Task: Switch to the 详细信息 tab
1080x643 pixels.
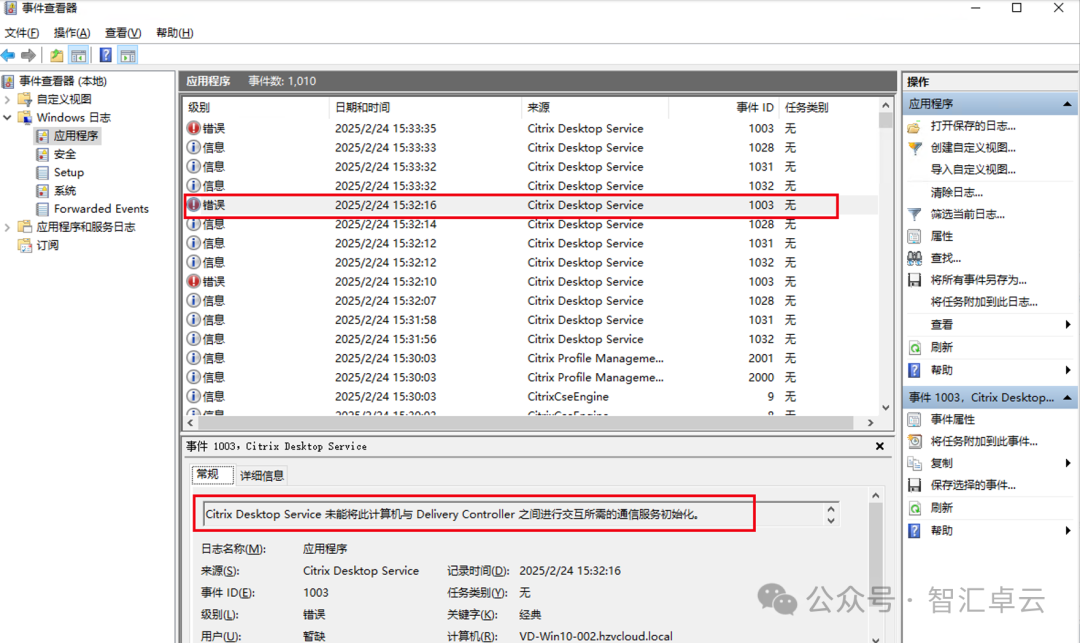Action: 262,475
